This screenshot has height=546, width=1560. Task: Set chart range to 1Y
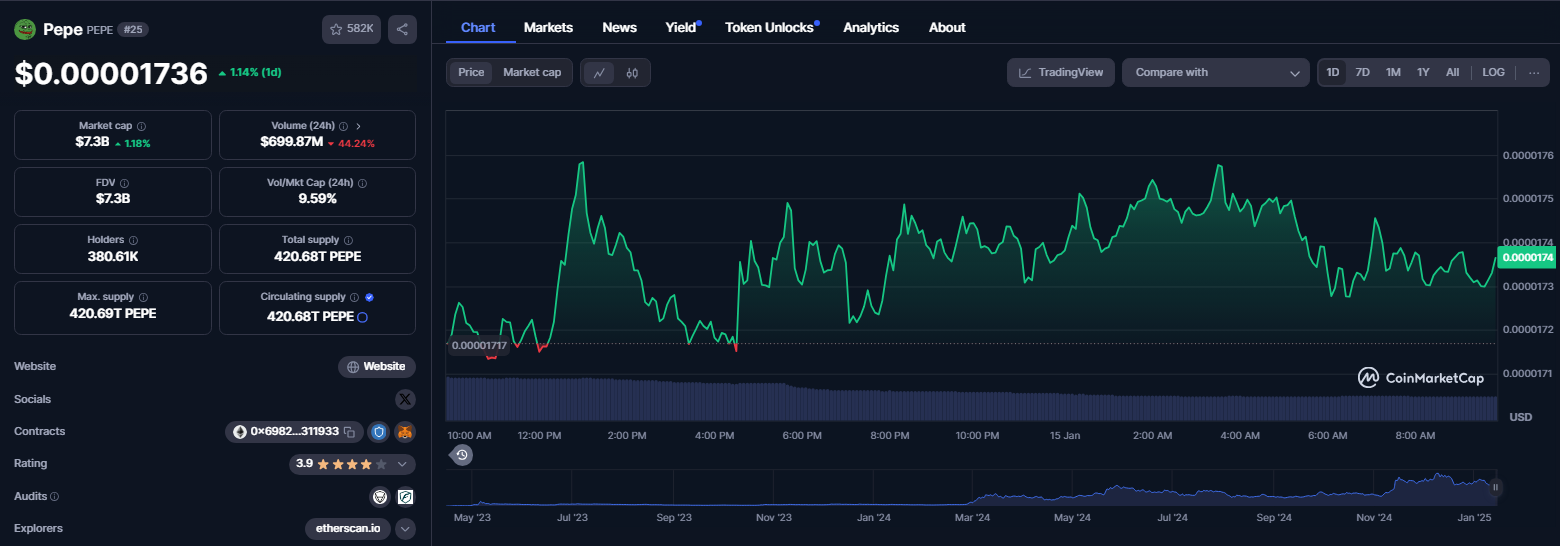pyautogui.click(x=1423, y=72)
